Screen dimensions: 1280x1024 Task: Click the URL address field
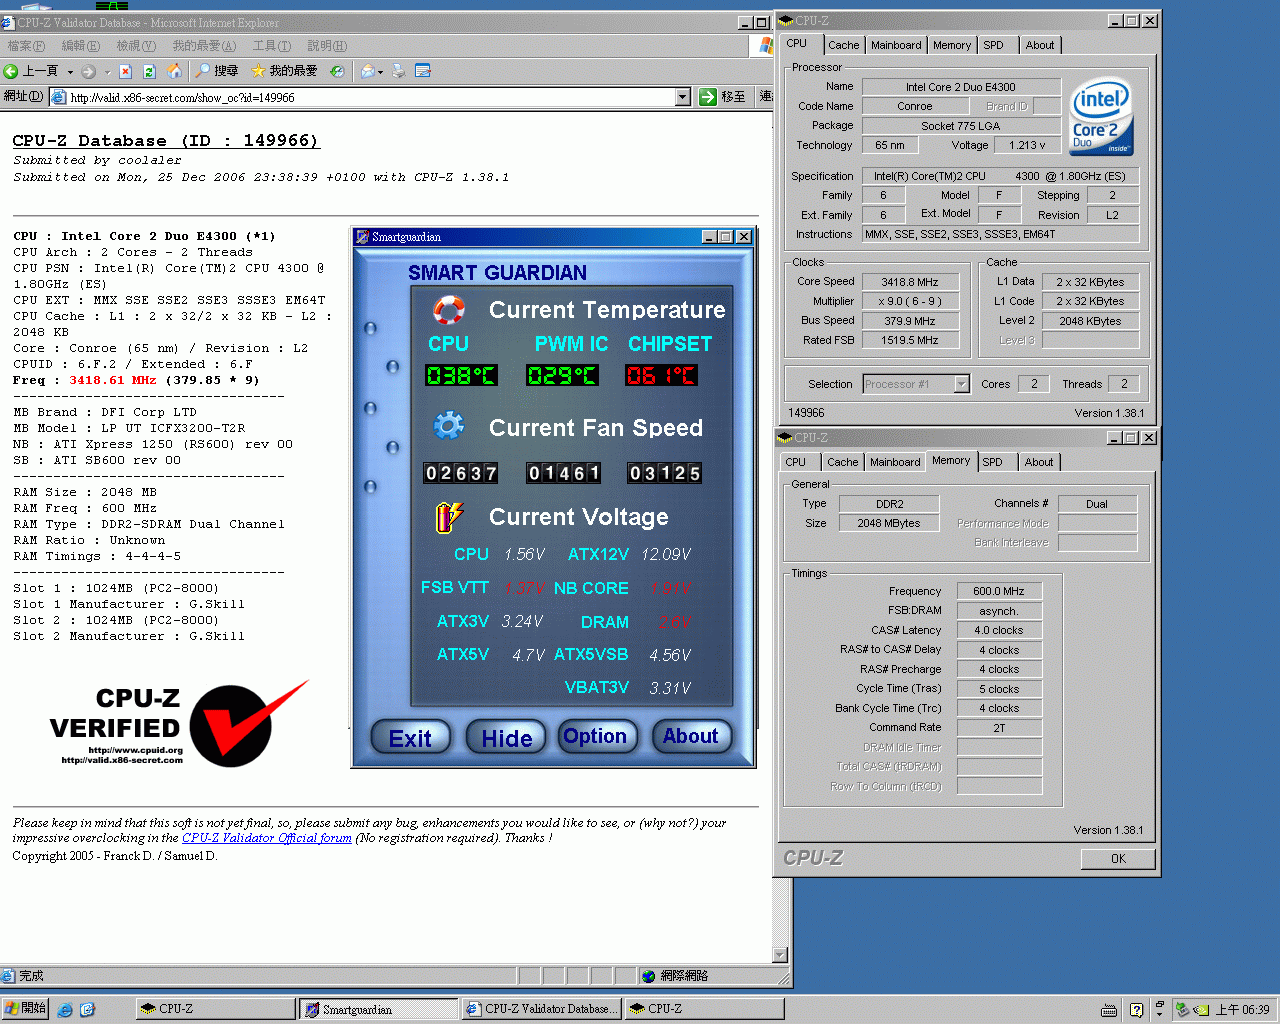pos(370,97)
